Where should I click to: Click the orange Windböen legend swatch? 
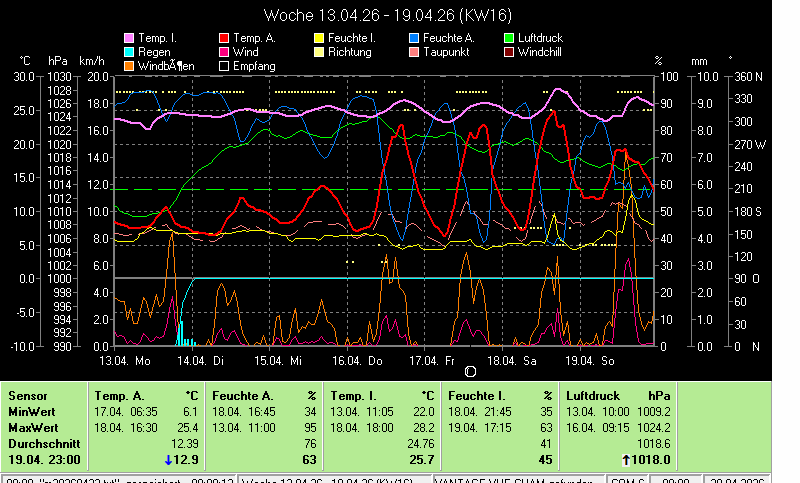click(128, 66)
